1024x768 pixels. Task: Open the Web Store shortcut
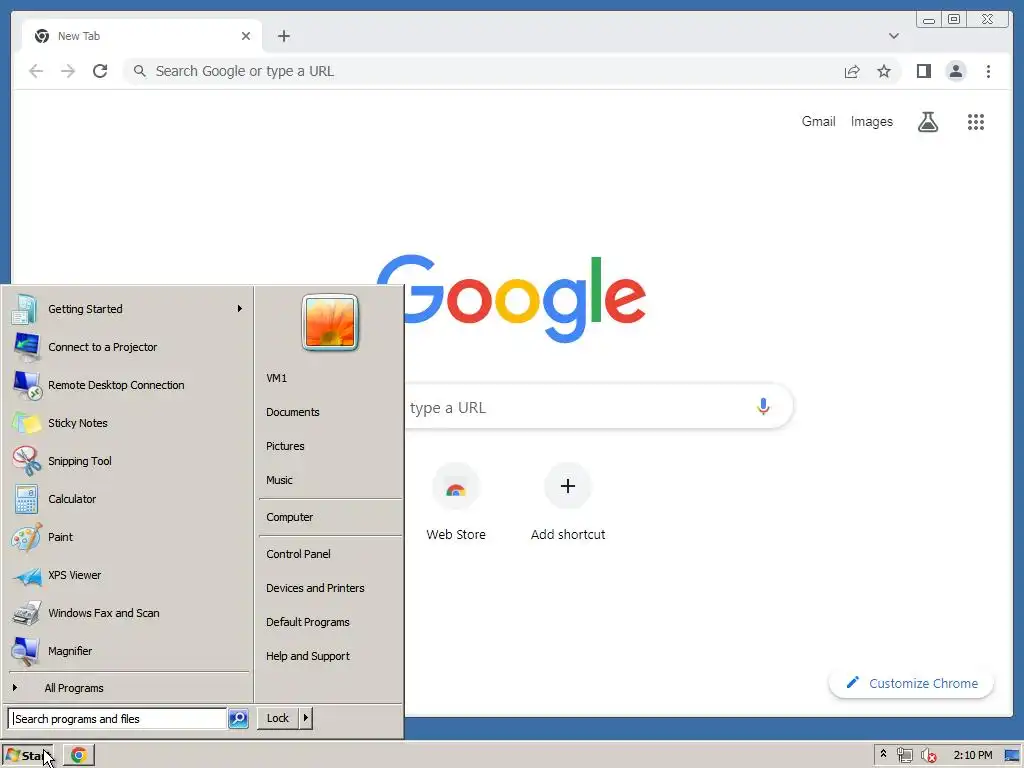click(x=456, y=503)
